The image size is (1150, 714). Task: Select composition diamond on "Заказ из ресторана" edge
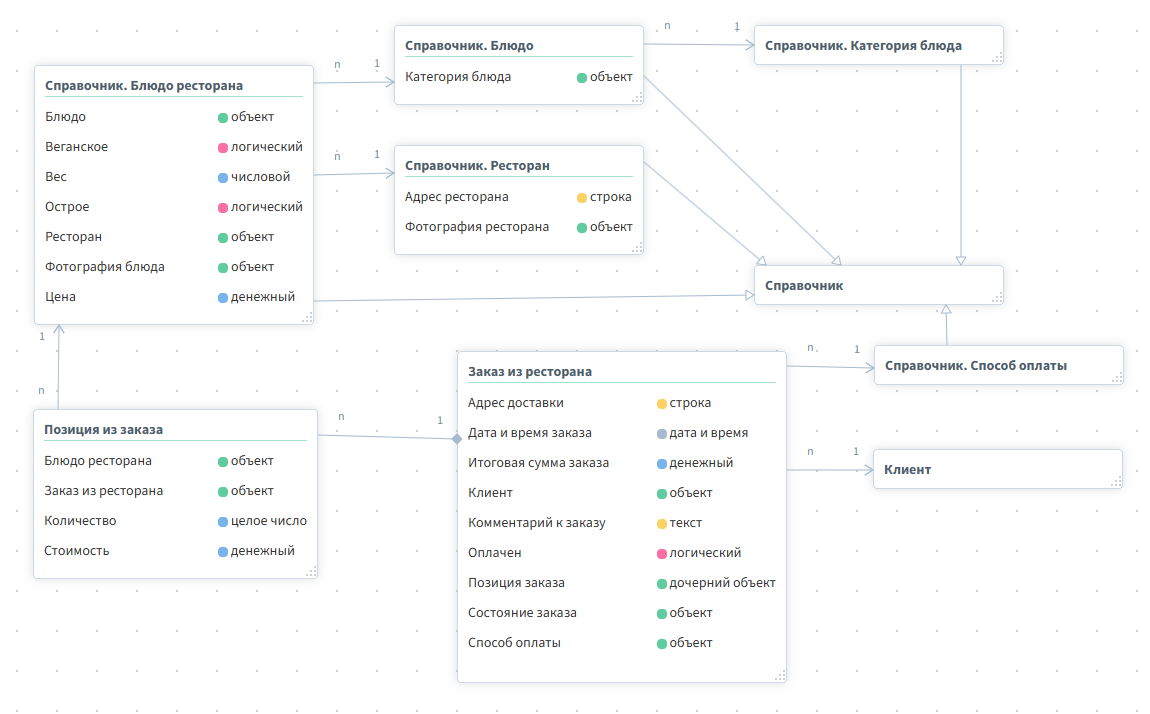(457, 438)
